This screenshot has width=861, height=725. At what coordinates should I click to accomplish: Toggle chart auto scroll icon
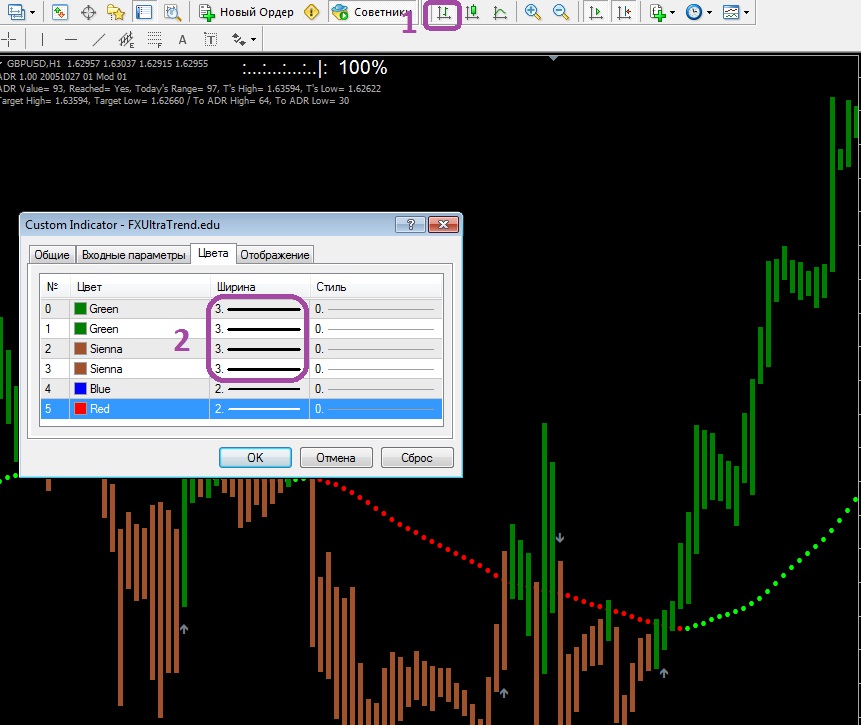596,12
